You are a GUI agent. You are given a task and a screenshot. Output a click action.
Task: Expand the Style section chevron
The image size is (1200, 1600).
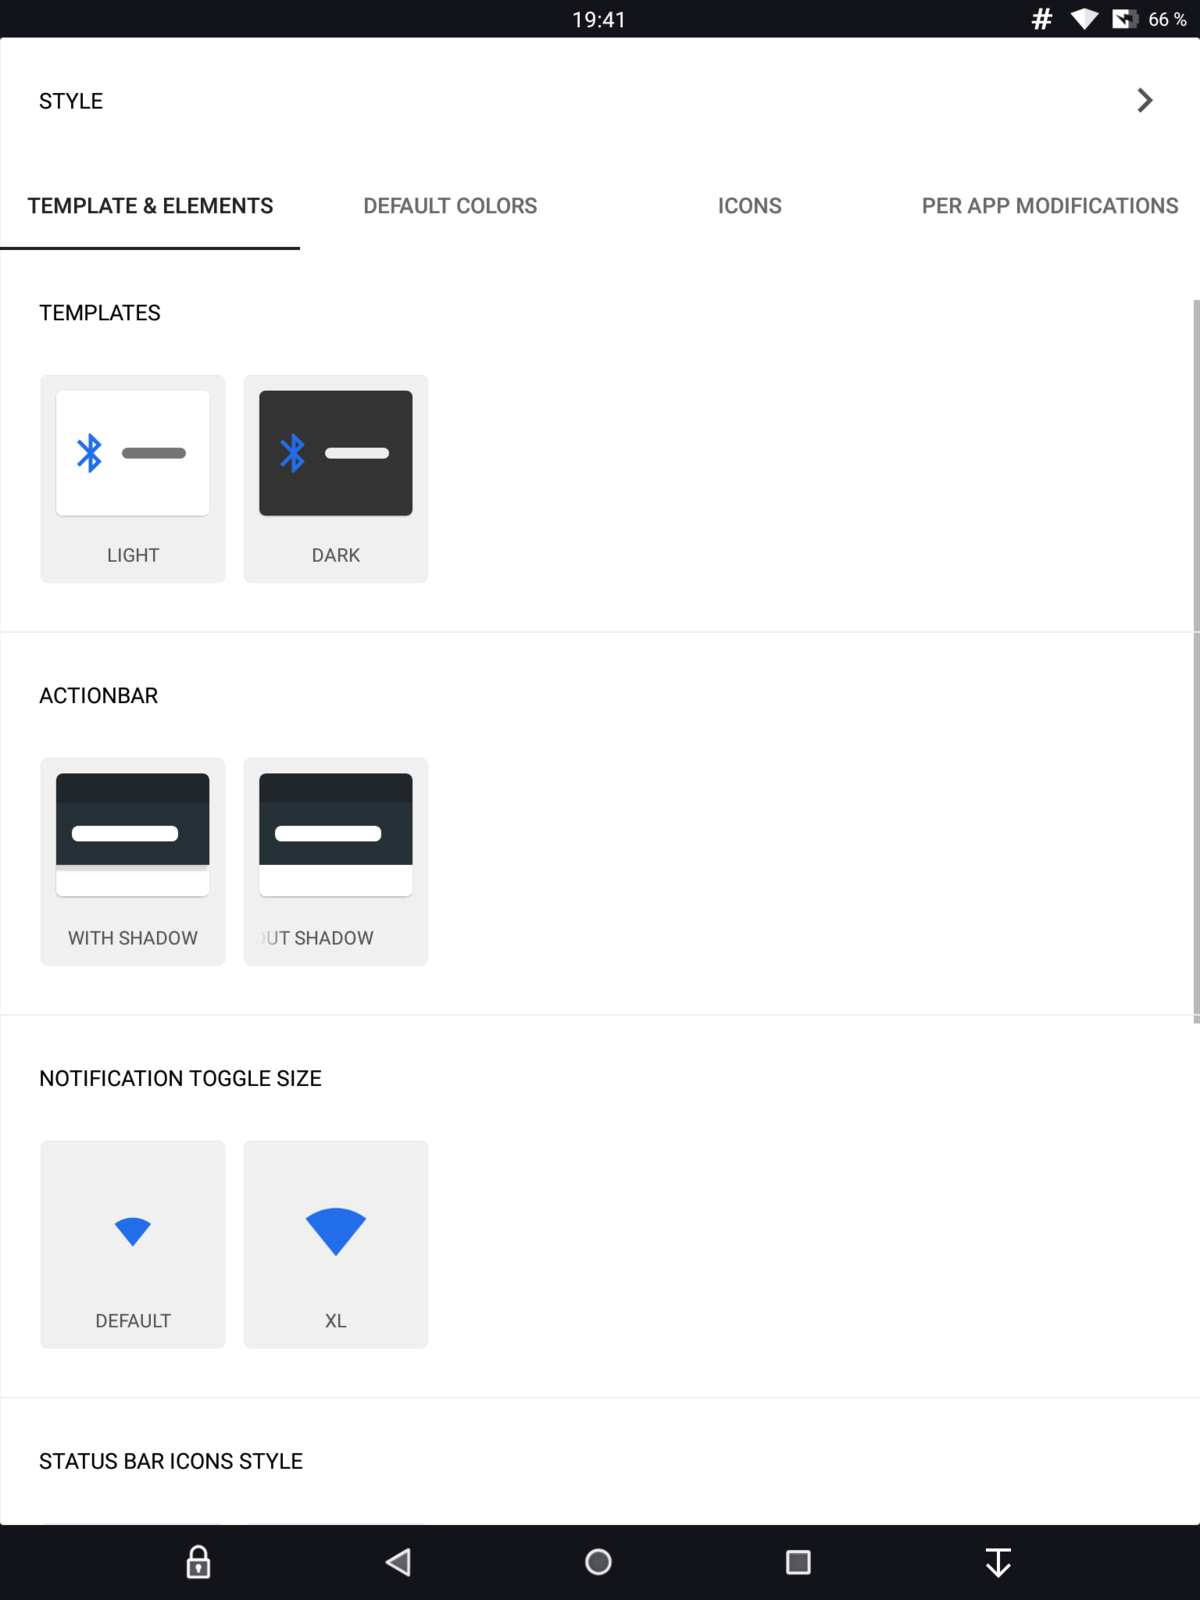click(x=1145, y=100)
